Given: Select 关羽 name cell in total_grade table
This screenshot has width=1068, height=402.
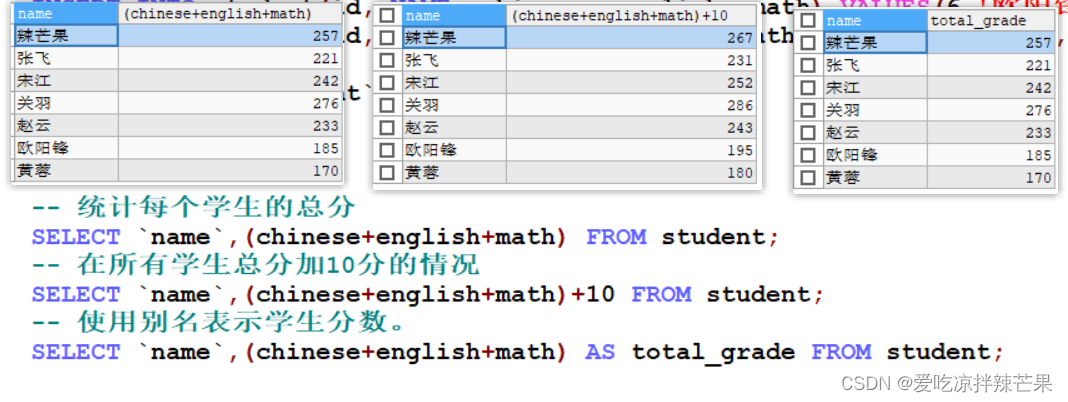Looking at the screenshot, I should click(x=875, y=110).
